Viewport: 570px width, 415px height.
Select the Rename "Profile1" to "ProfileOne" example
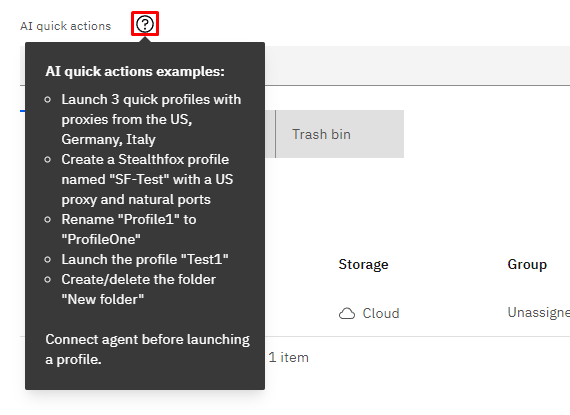tap(129, 229)
